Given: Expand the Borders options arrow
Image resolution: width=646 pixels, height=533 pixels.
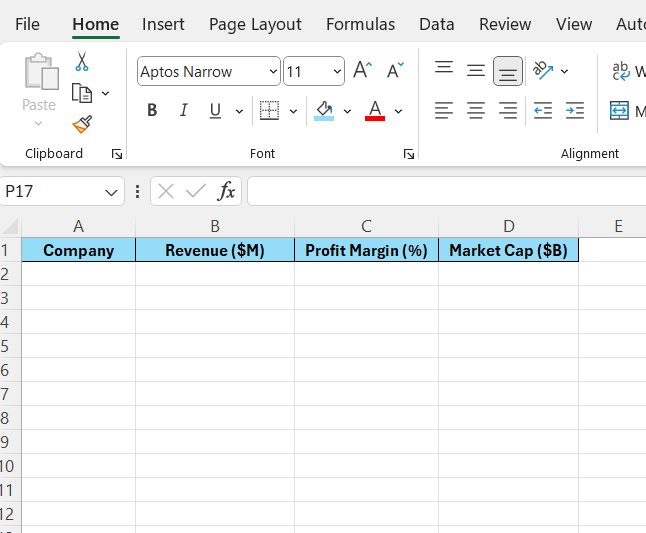Looking at the screenshot, I should coord(293,111).
